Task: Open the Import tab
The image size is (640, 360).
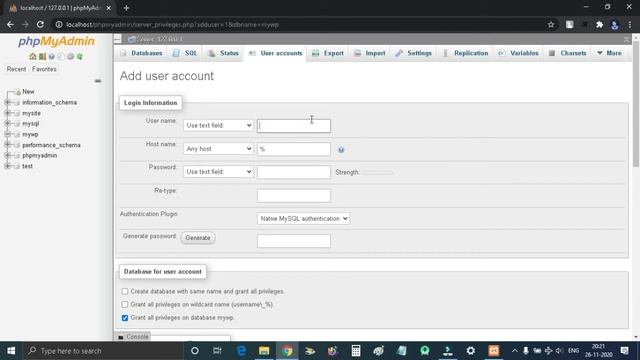Action: coord(369,53)
